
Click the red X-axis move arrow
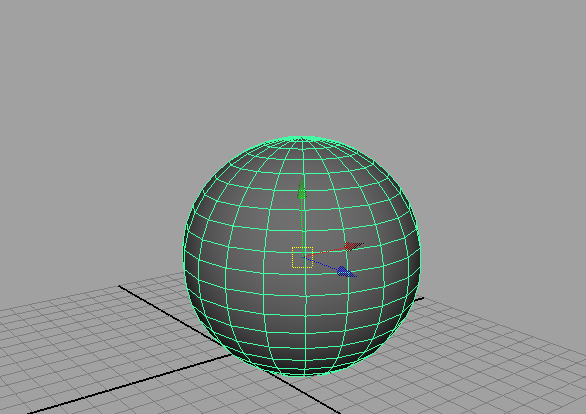click(354, 246)
